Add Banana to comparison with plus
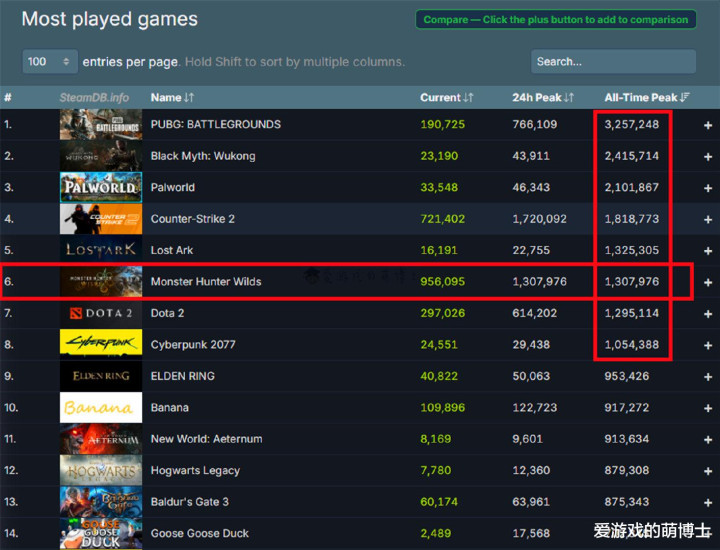This screenshot has width=720, height=550. click(x=708, y=408)
